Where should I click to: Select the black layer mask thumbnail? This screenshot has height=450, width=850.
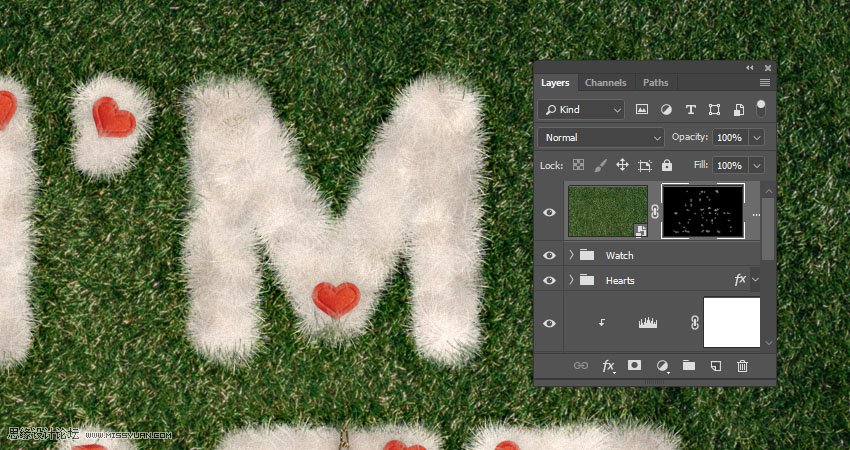tap(703, 211)
